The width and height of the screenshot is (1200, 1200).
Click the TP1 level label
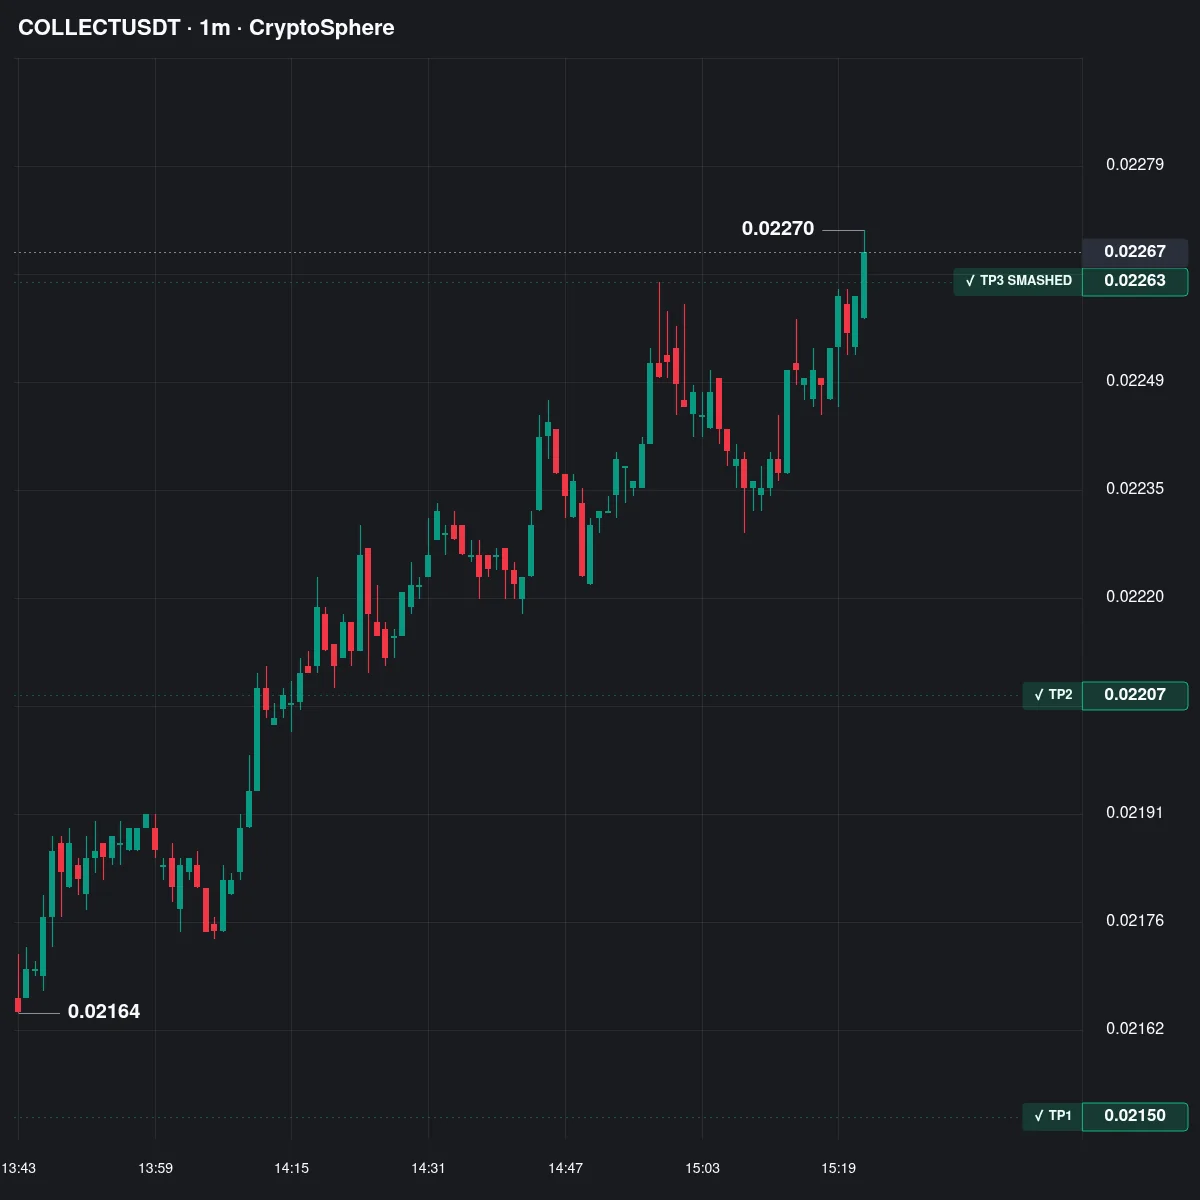point(1052,1116)
